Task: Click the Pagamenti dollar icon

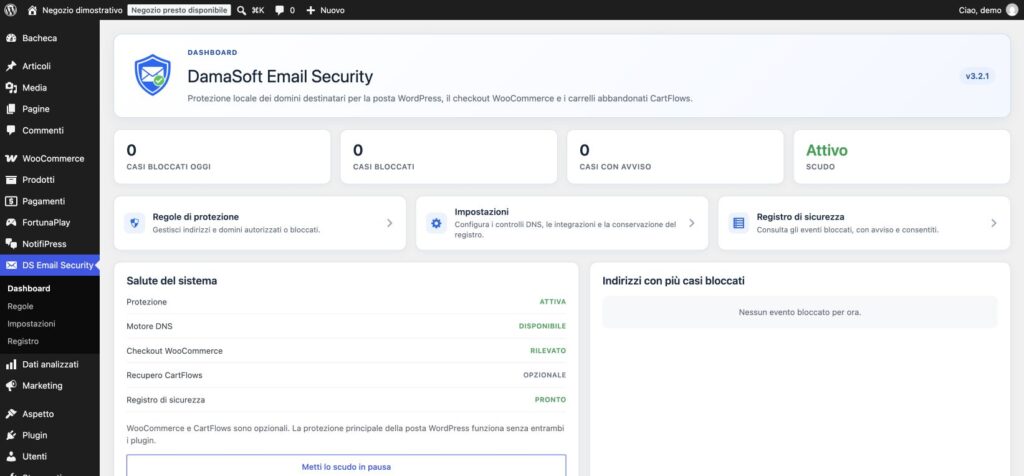Action: (11, 201)
